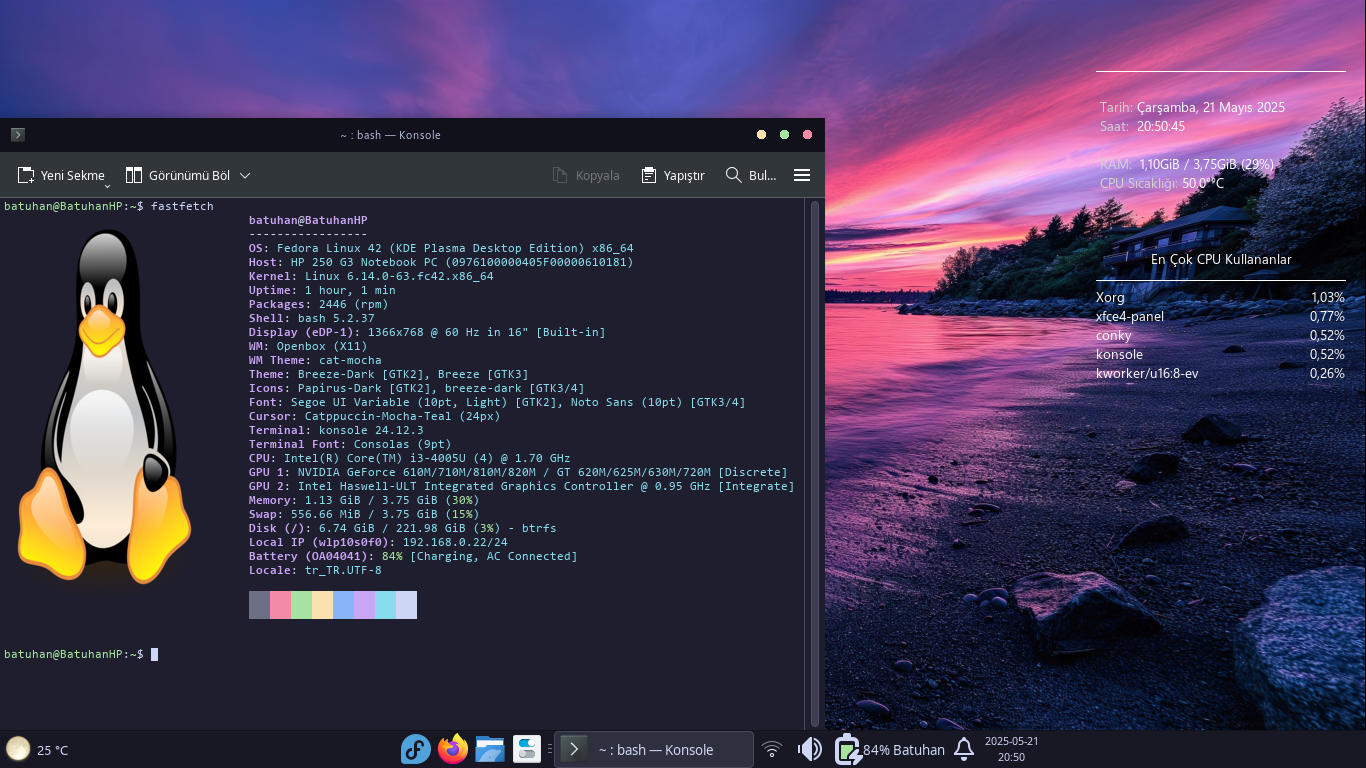Click the Konsole window menu icon in title bar
The image size is (1366, 768).
click(x=18, y=134)
